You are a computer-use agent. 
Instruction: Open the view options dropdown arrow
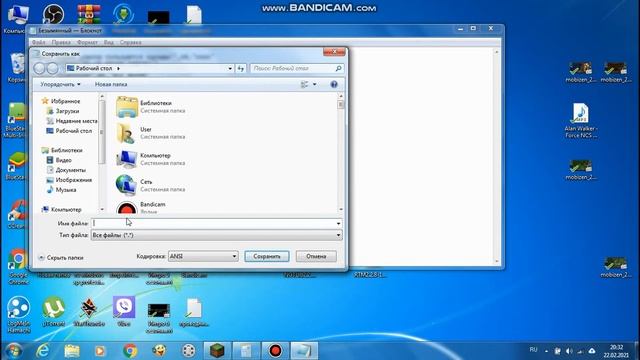(314, 84)
